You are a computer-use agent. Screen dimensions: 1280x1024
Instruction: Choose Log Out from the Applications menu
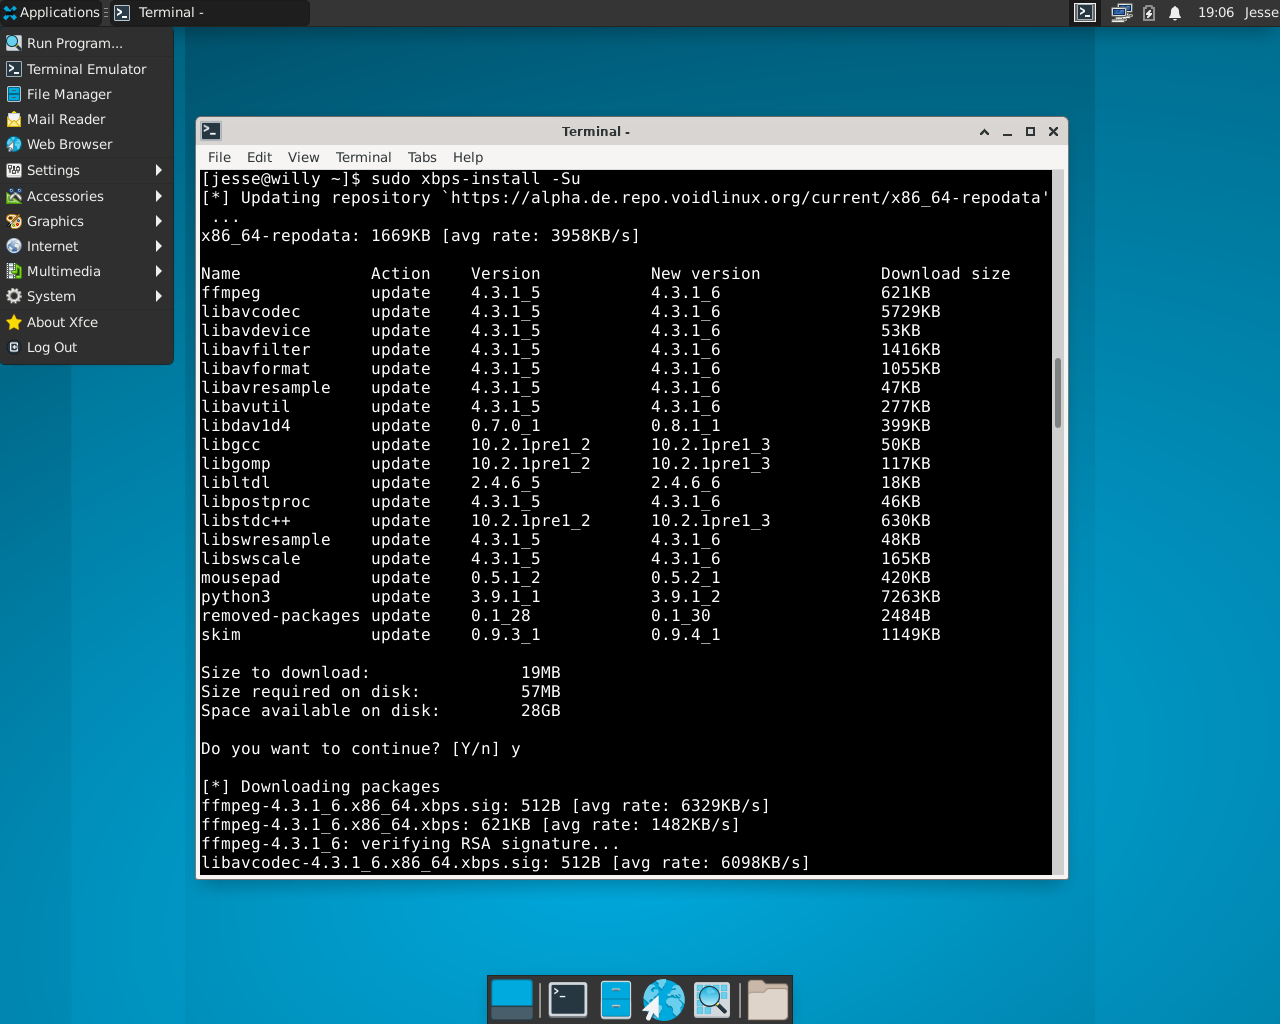click(87, 347)
